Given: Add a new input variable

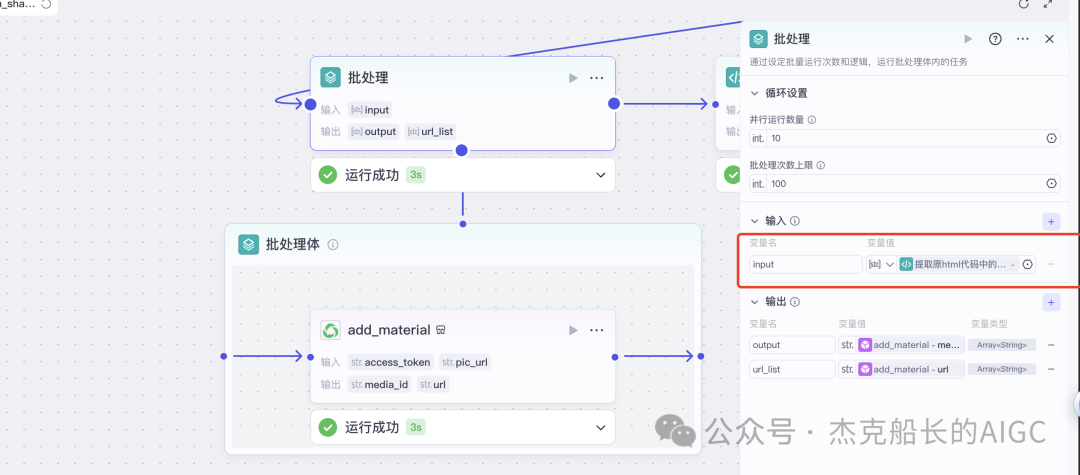Looking at the screenshot, I should (1051, 222).
